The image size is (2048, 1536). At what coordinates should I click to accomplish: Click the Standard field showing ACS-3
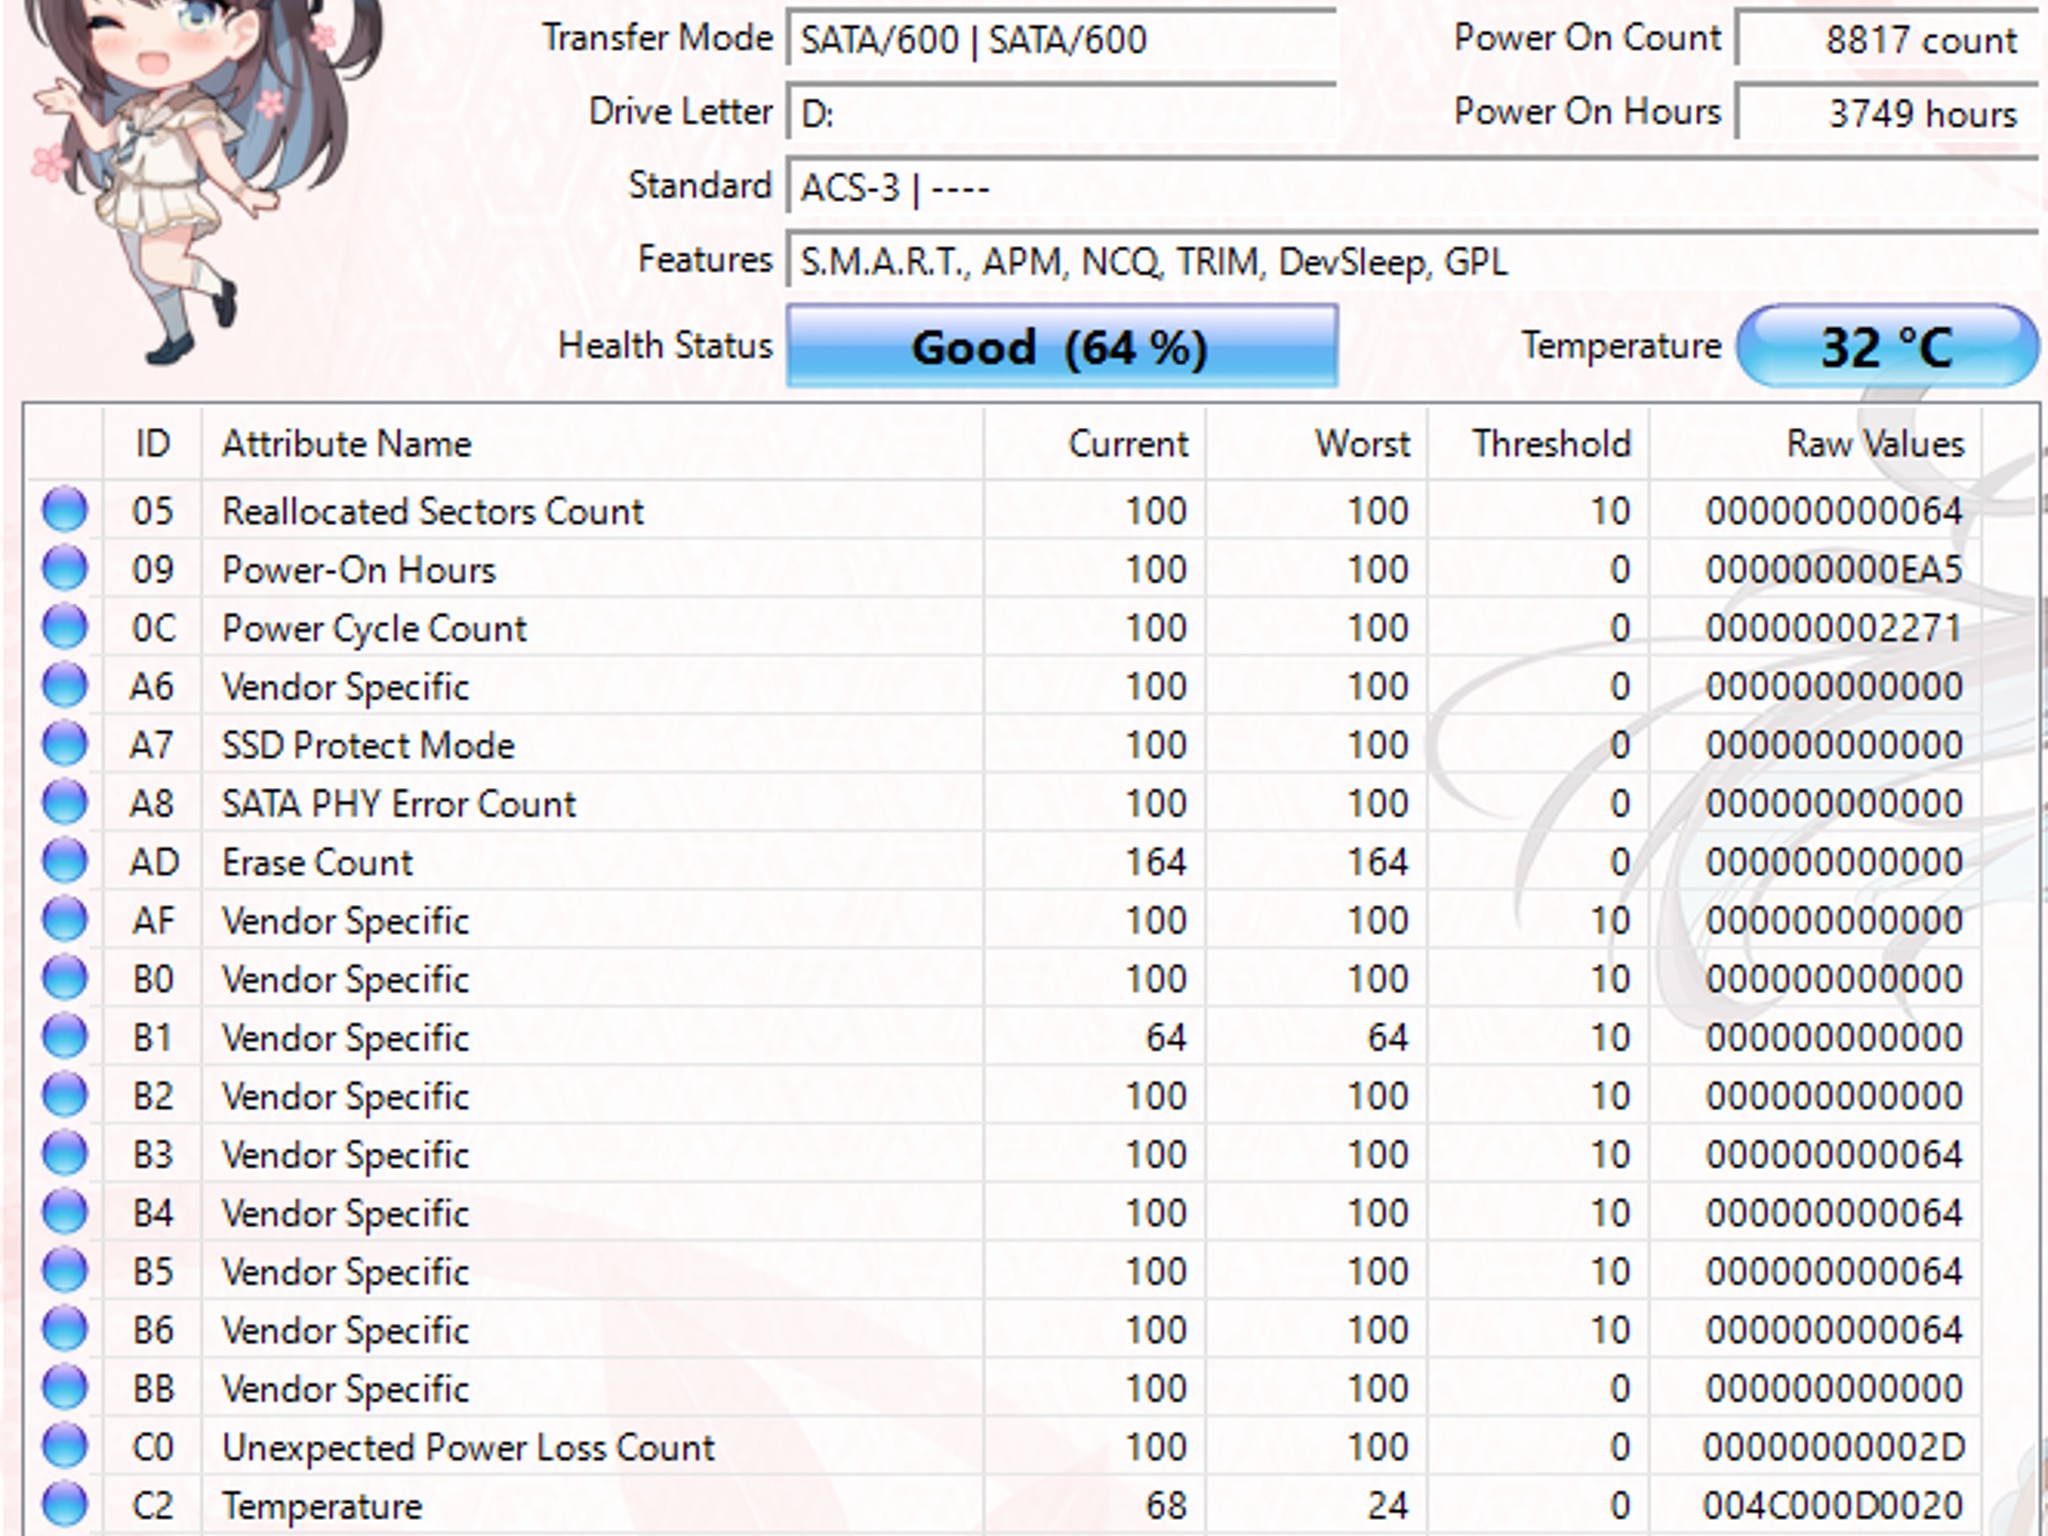(1412, 187)
